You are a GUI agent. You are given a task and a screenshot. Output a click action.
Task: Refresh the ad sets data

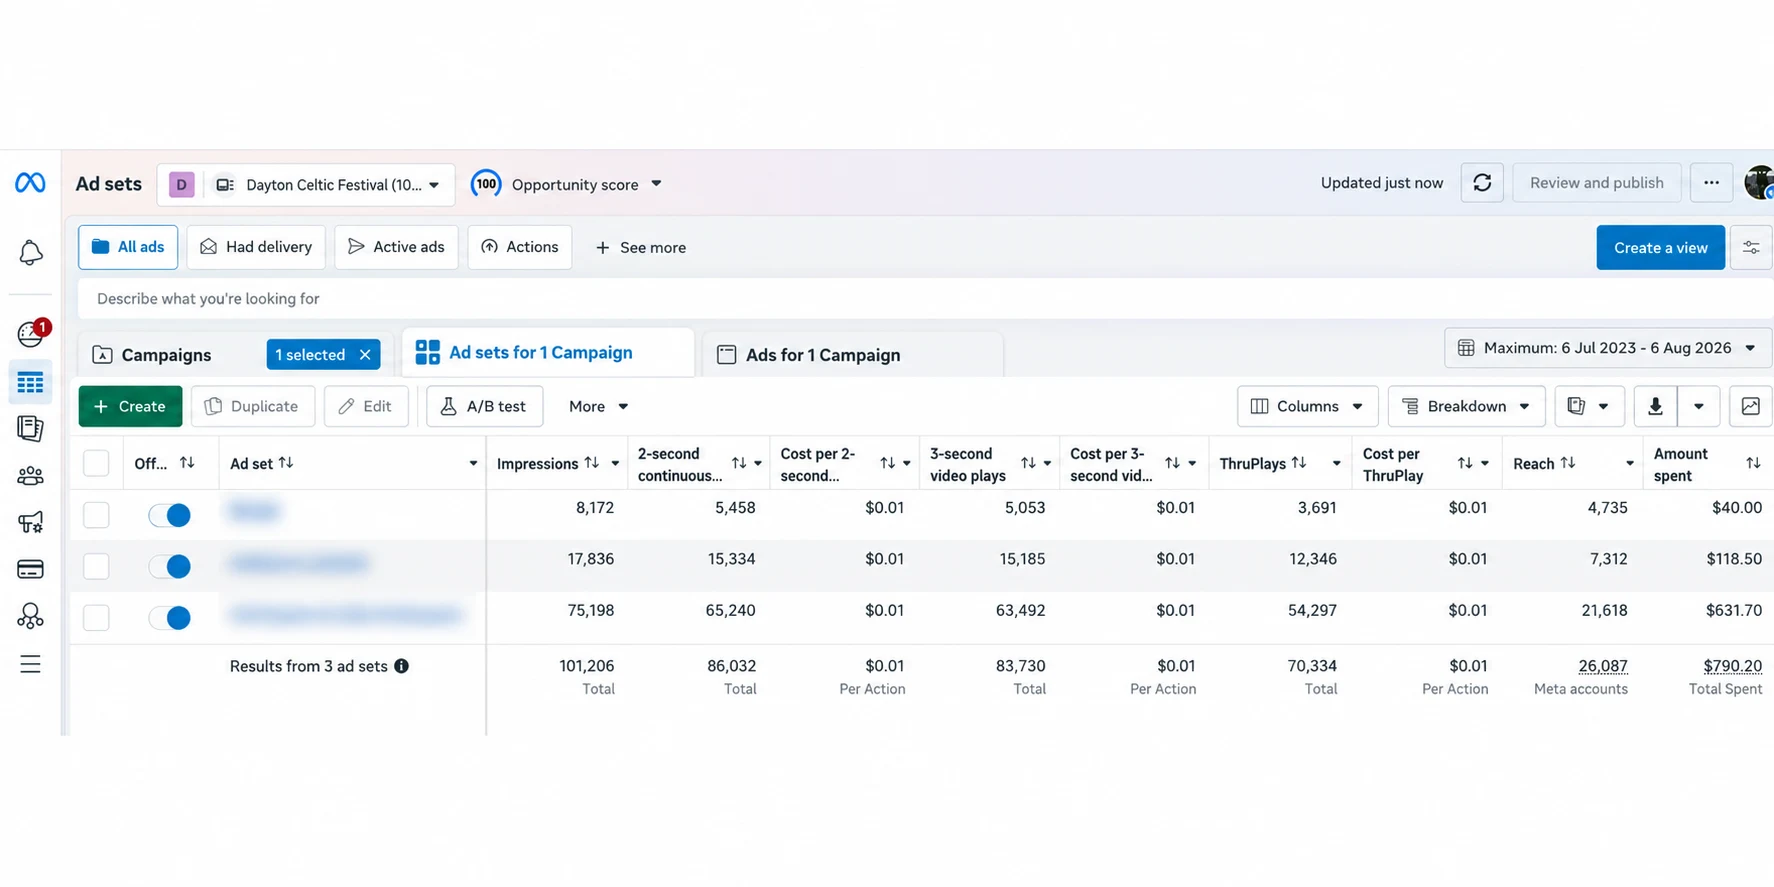pyautogui.click(x=1482, y=183)
